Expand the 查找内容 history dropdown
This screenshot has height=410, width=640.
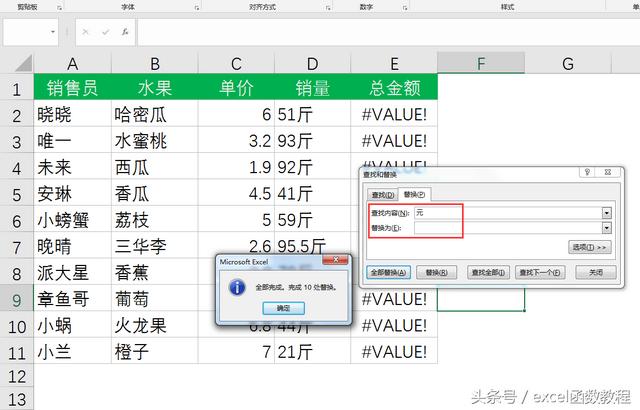tap(607, 213)
